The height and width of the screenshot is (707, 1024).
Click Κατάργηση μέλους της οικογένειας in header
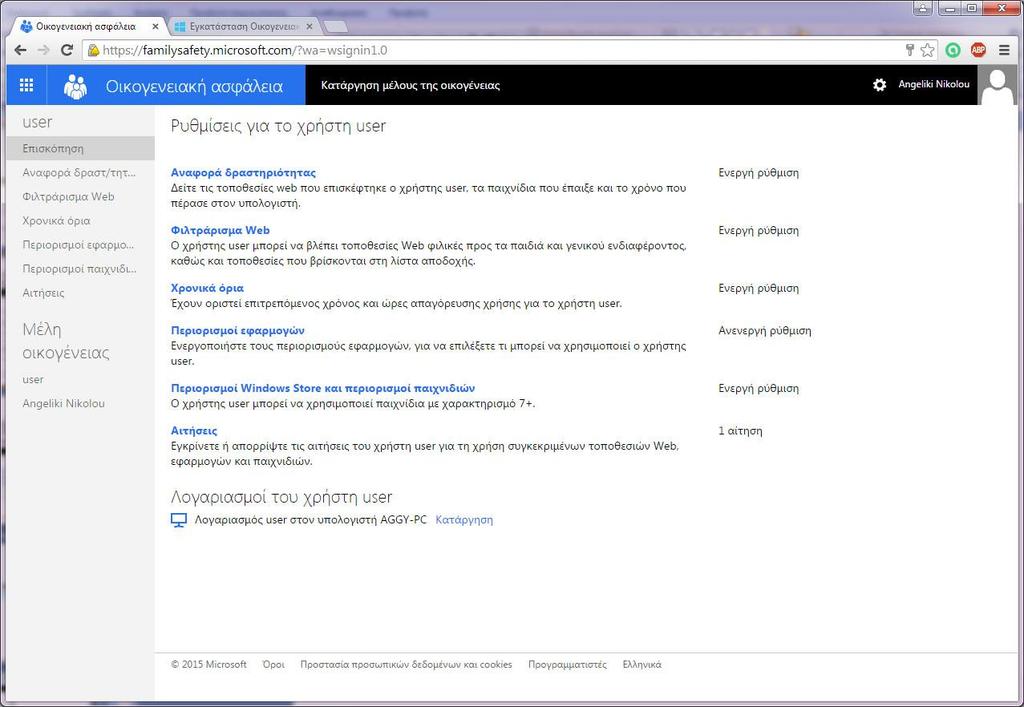click(410, 86)
